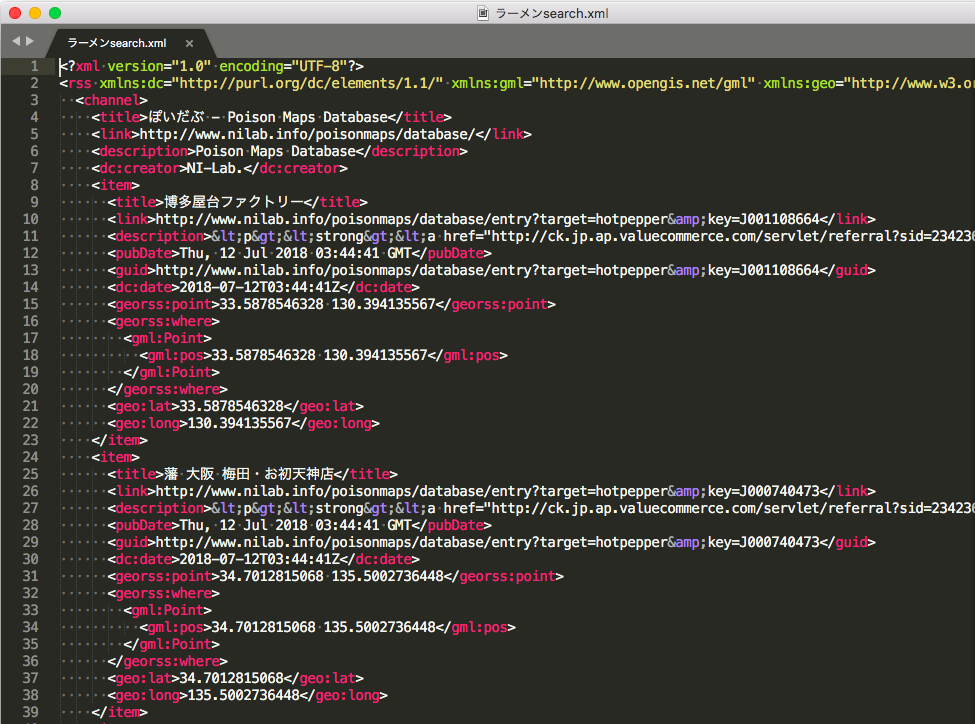Click the URL on line 5 link tag
Screen dimensions: 975x724
point(307,134)
